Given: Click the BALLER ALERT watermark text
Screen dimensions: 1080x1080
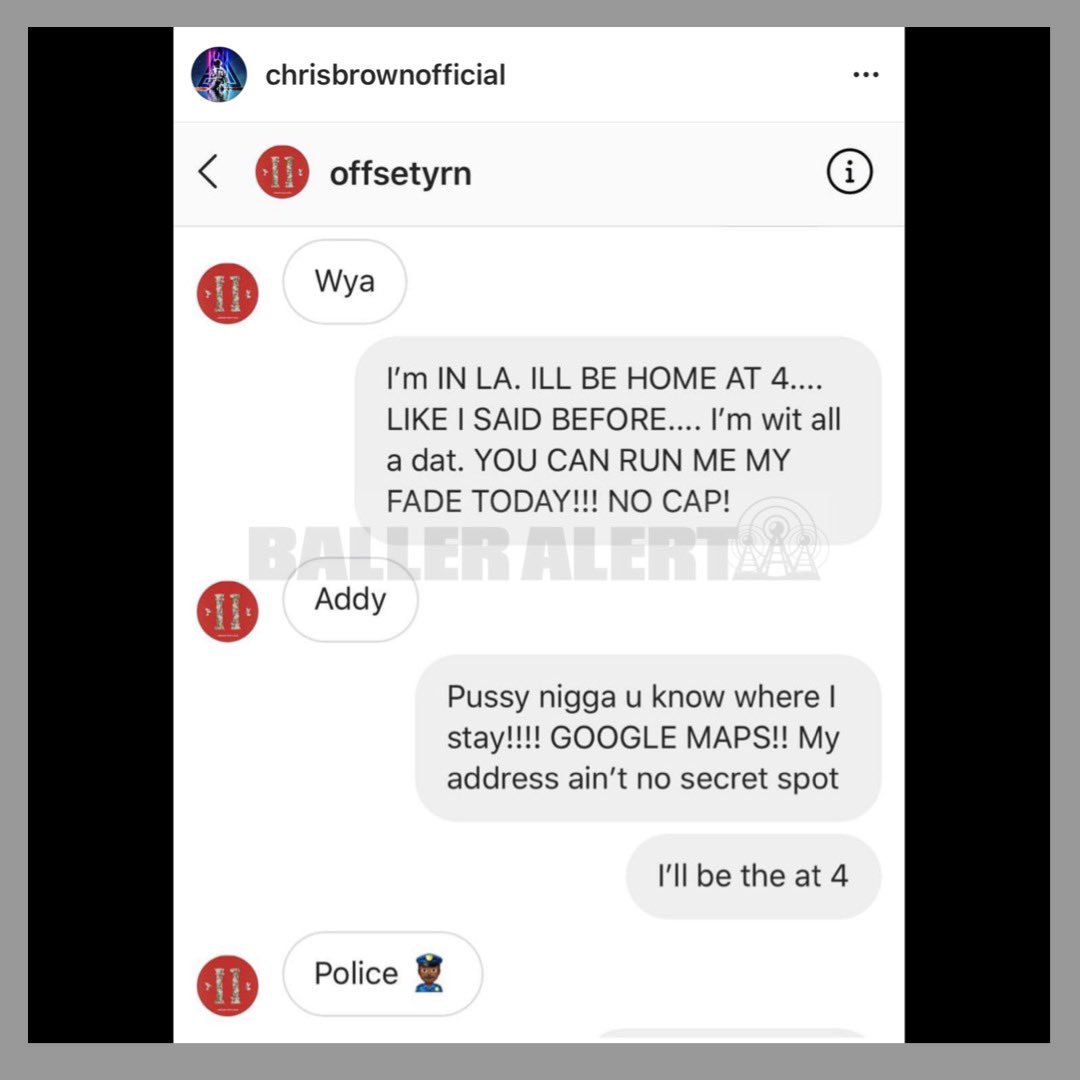Looking at the screenshot, I should [490, 553].
